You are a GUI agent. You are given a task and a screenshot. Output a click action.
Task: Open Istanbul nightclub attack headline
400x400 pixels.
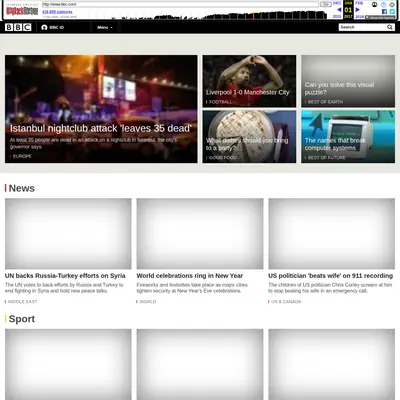click(101, 128)
